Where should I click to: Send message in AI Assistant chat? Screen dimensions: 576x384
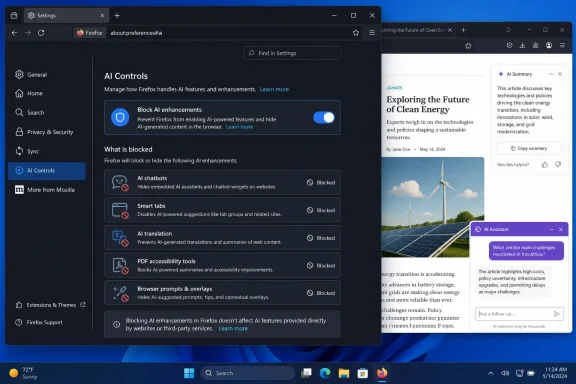point(557,314)
